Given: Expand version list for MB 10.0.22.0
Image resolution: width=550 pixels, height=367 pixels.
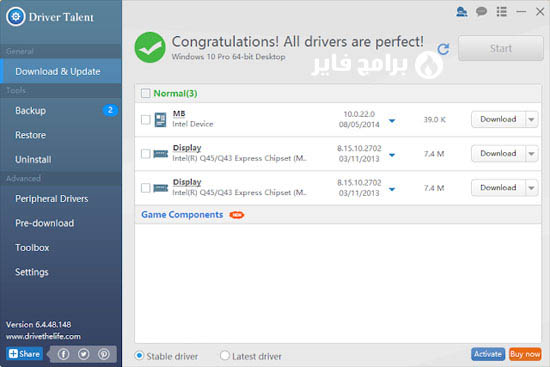Looking at the screenshot, I should pos(392,121).
